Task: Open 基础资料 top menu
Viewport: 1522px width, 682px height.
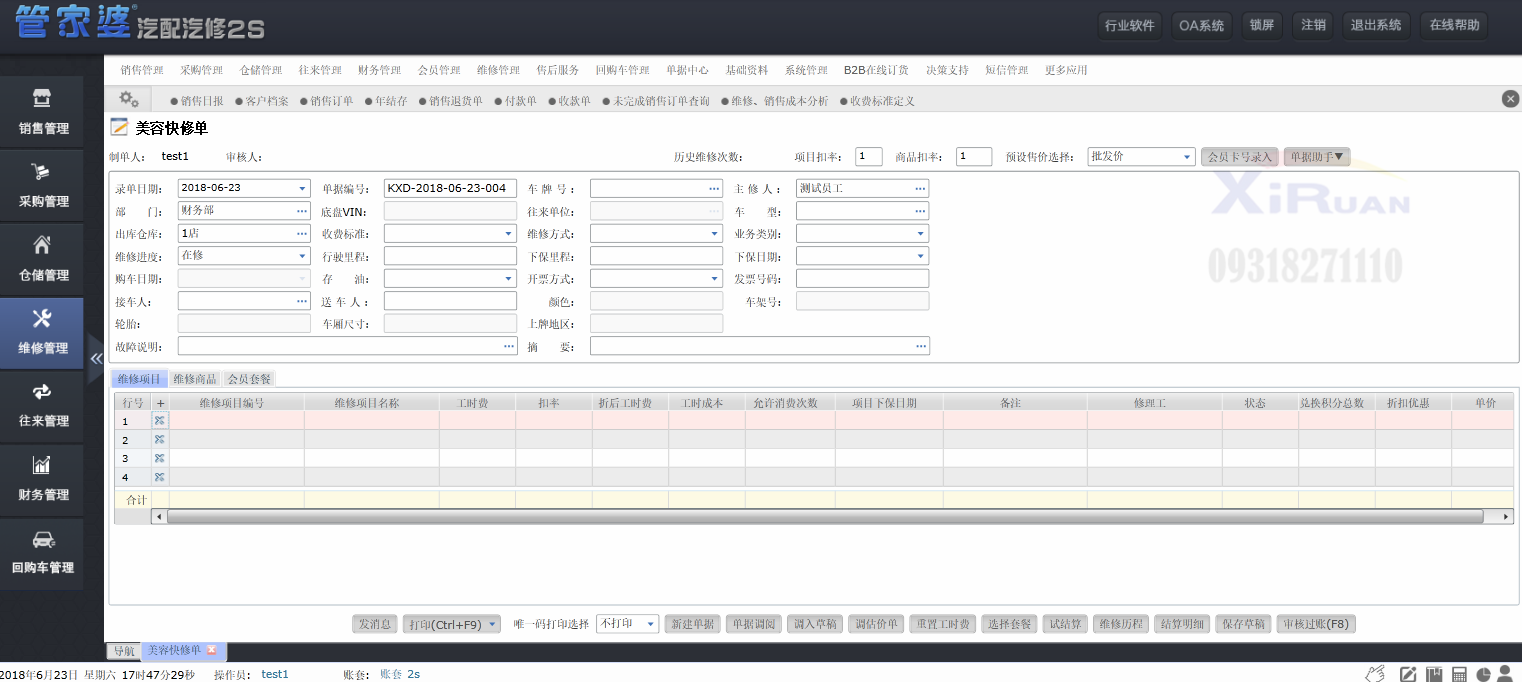Action: (747, 70)
